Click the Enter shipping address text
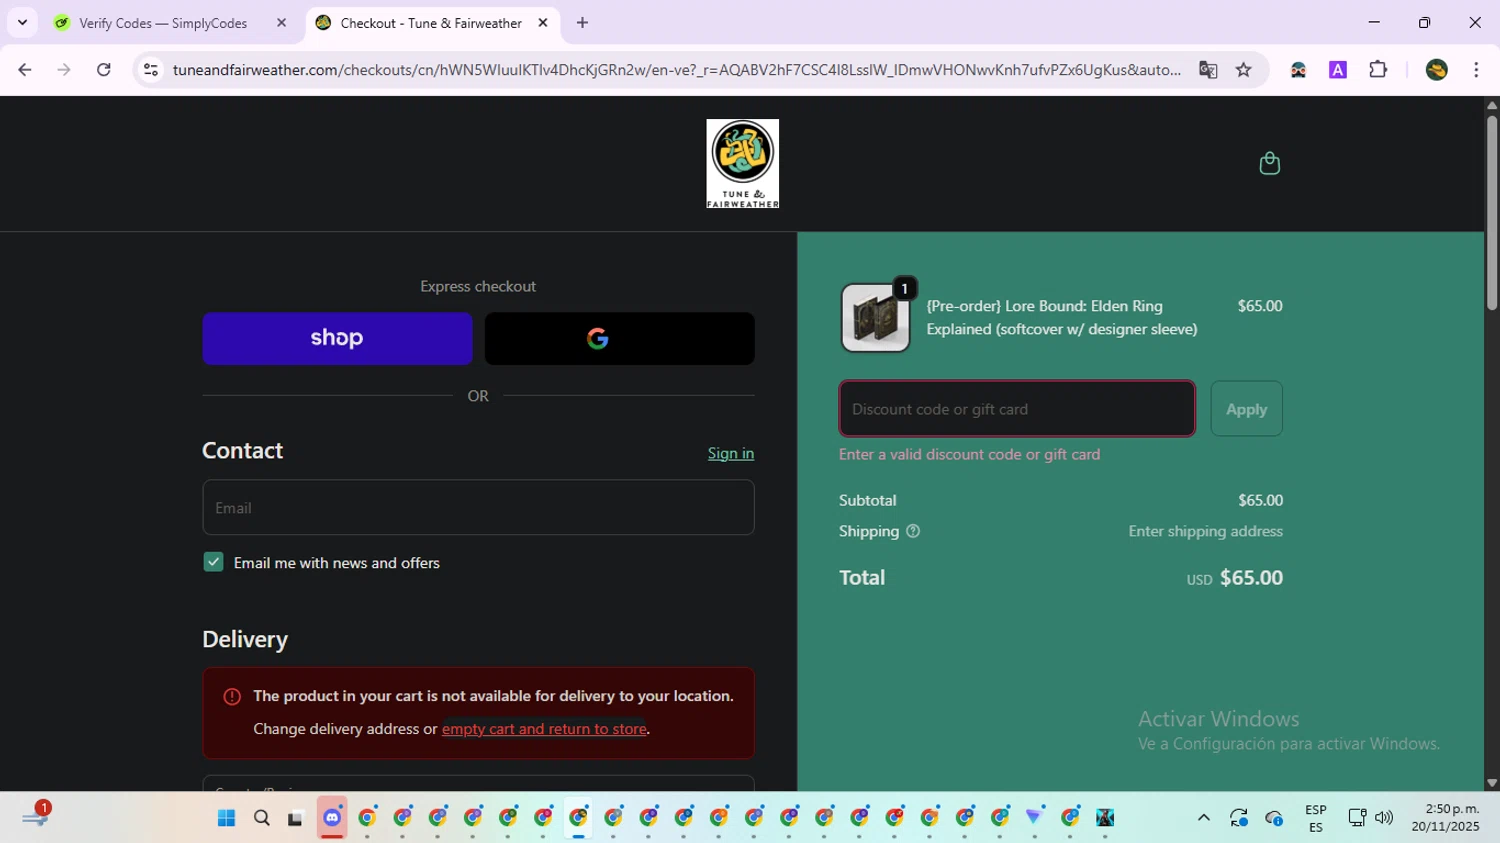This screenshot has width=1500, height=843. (1205, 531)
